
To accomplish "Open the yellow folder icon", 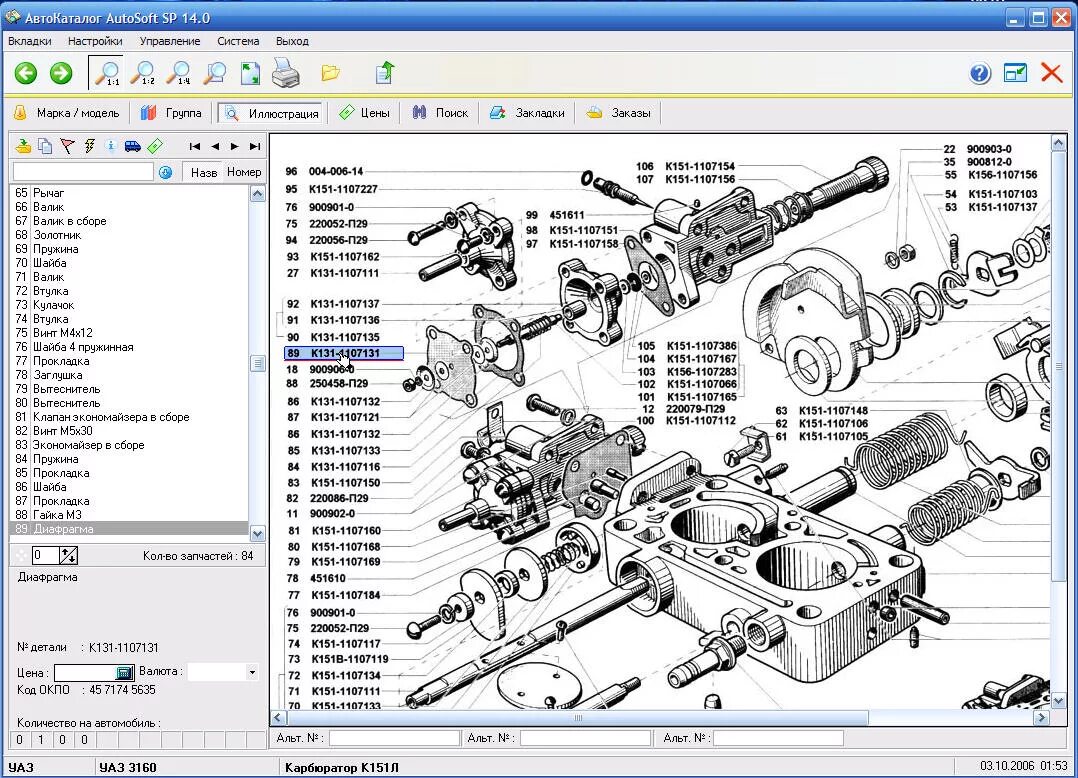I will [331, 72].
